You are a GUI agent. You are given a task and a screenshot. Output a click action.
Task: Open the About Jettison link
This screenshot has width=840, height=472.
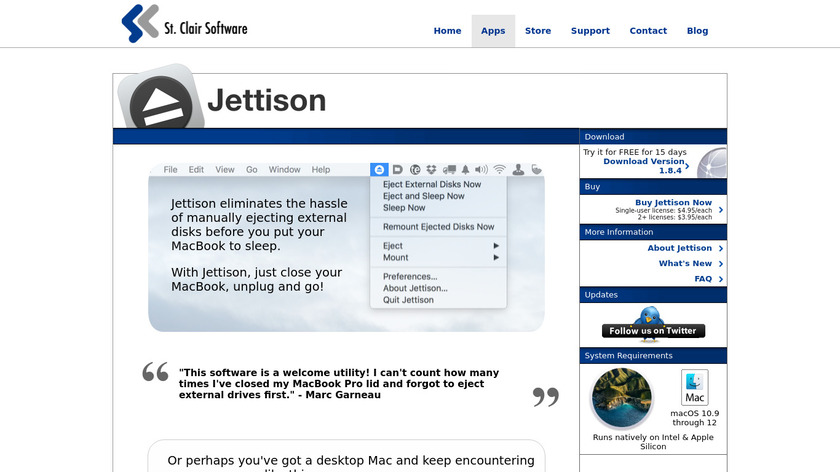click(x=679, y=248)
